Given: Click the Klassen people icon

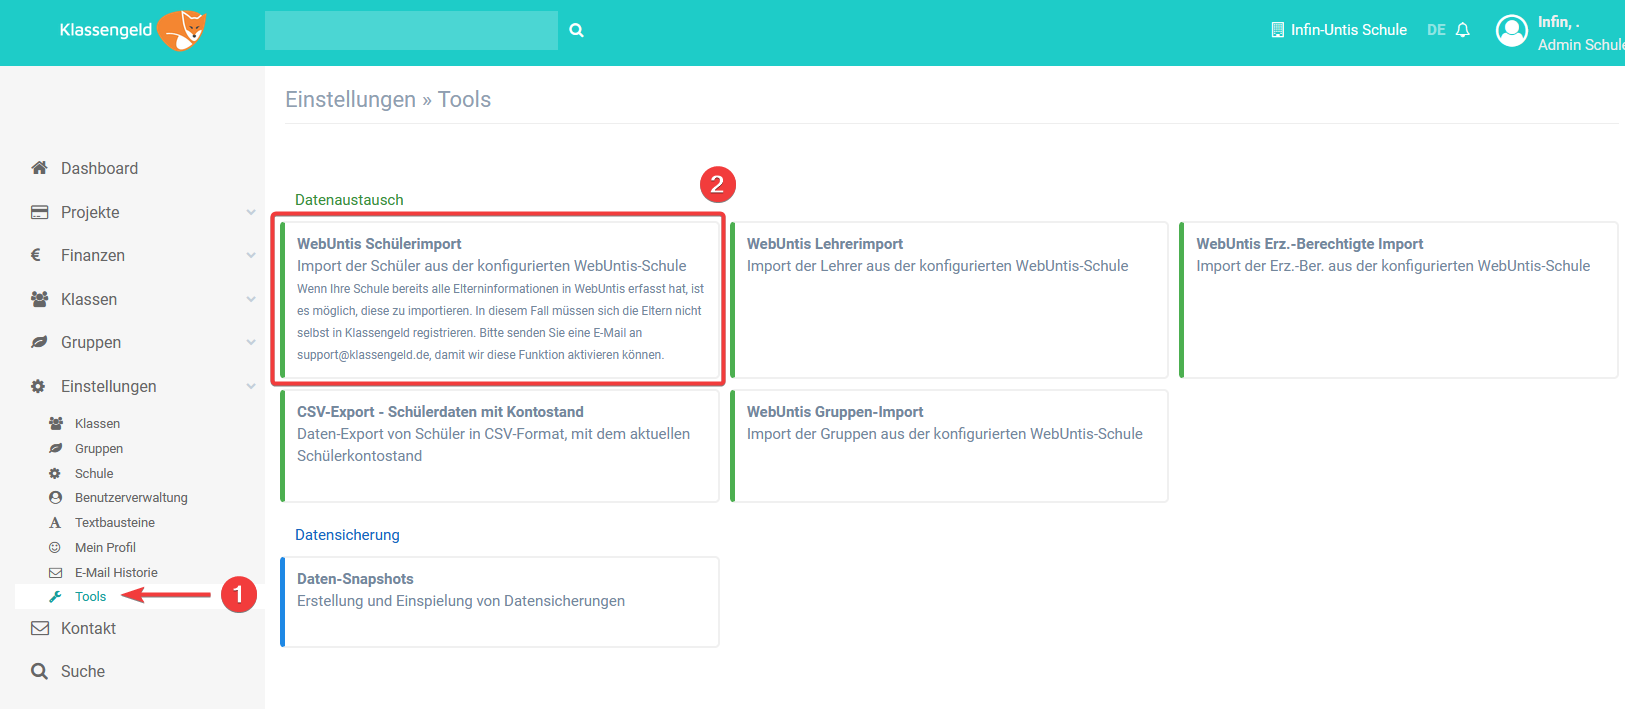Looking at the screenshot, I should (x=39, y=299).
